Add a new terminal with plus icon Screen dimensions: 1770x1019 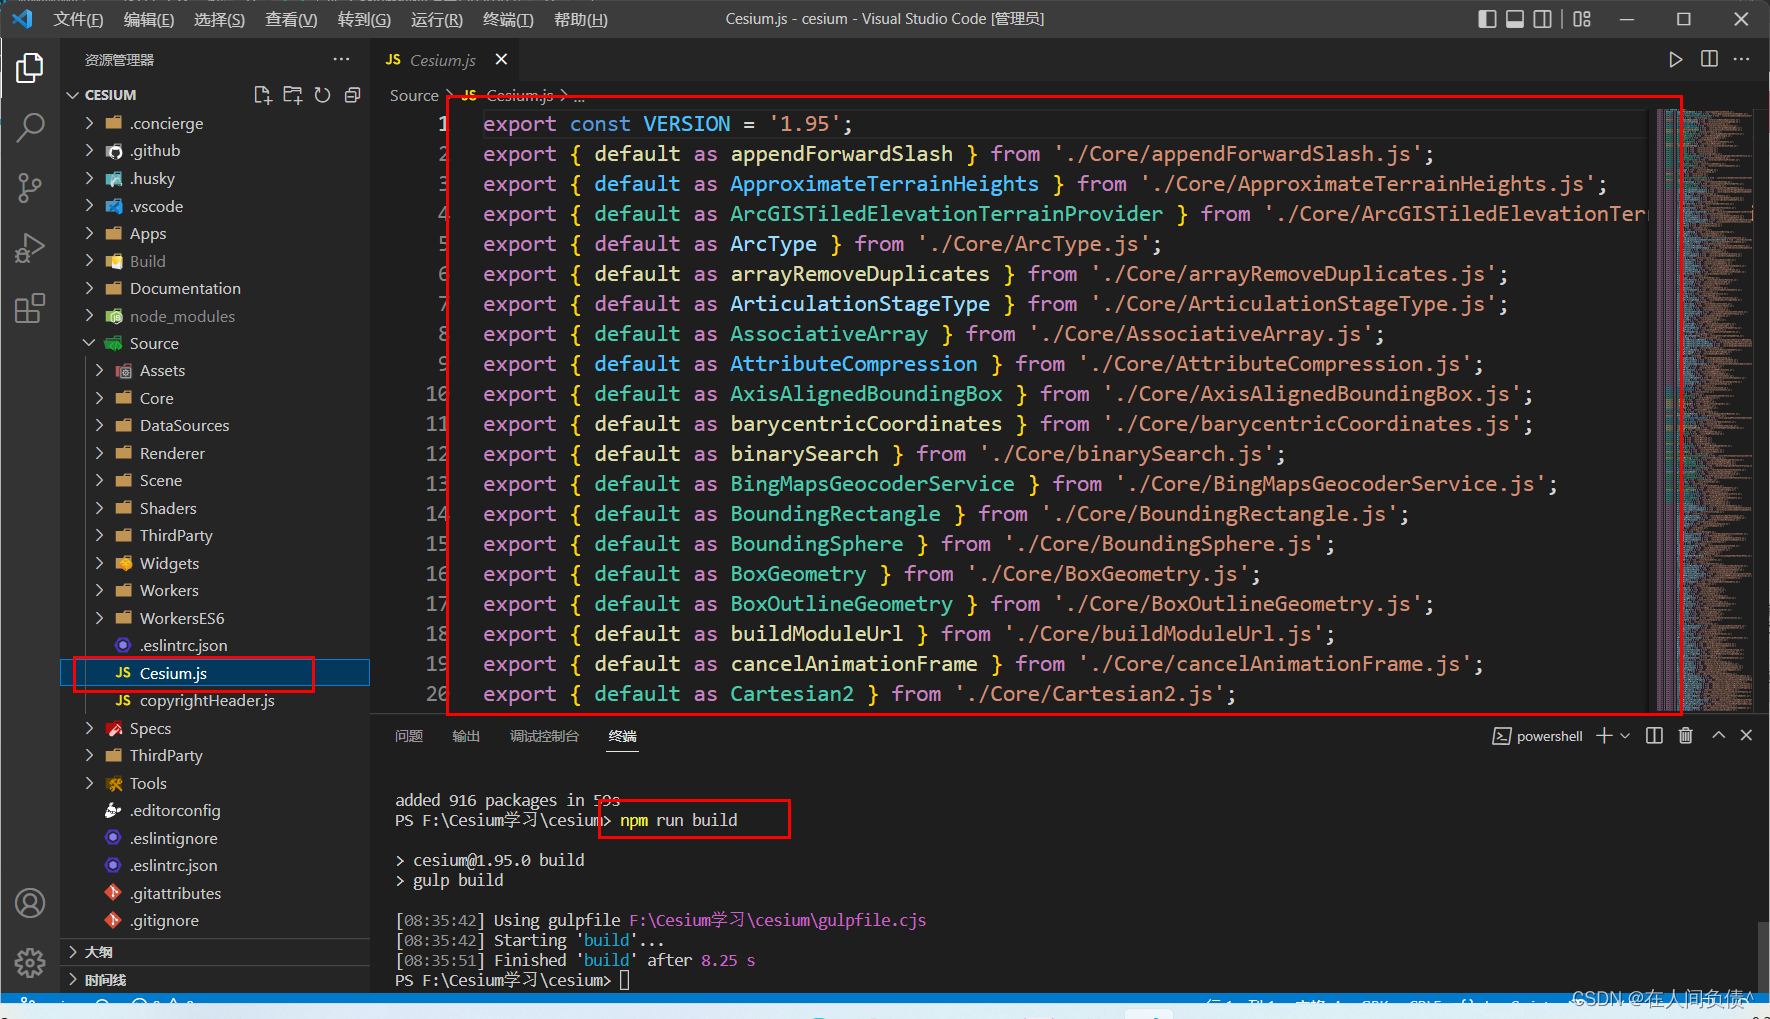point(1604,736)
